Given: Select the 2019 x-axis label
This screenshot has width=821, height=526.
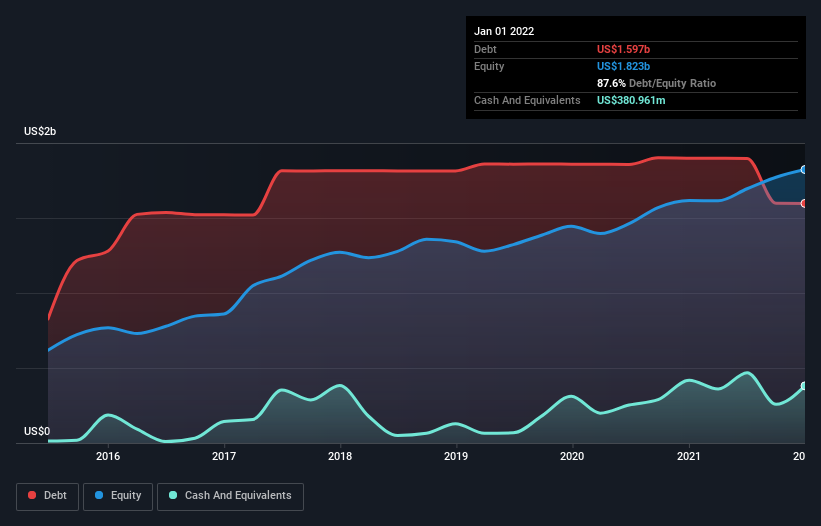Looking at the screenshot, I should point(456,456).
